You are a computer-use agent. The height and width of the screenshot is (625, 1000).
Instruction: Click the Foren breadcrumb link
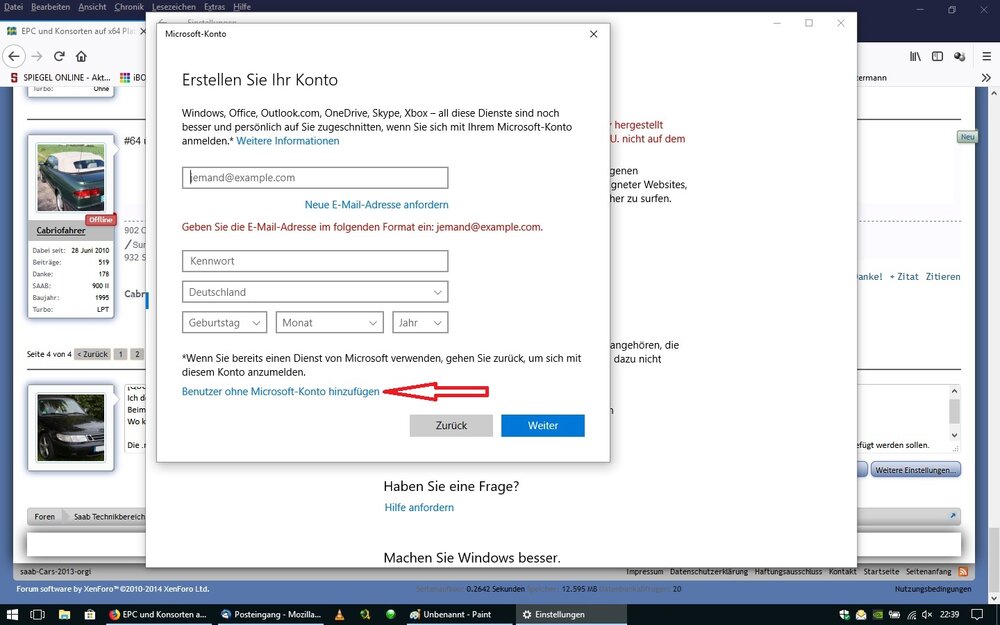point(45,517)
